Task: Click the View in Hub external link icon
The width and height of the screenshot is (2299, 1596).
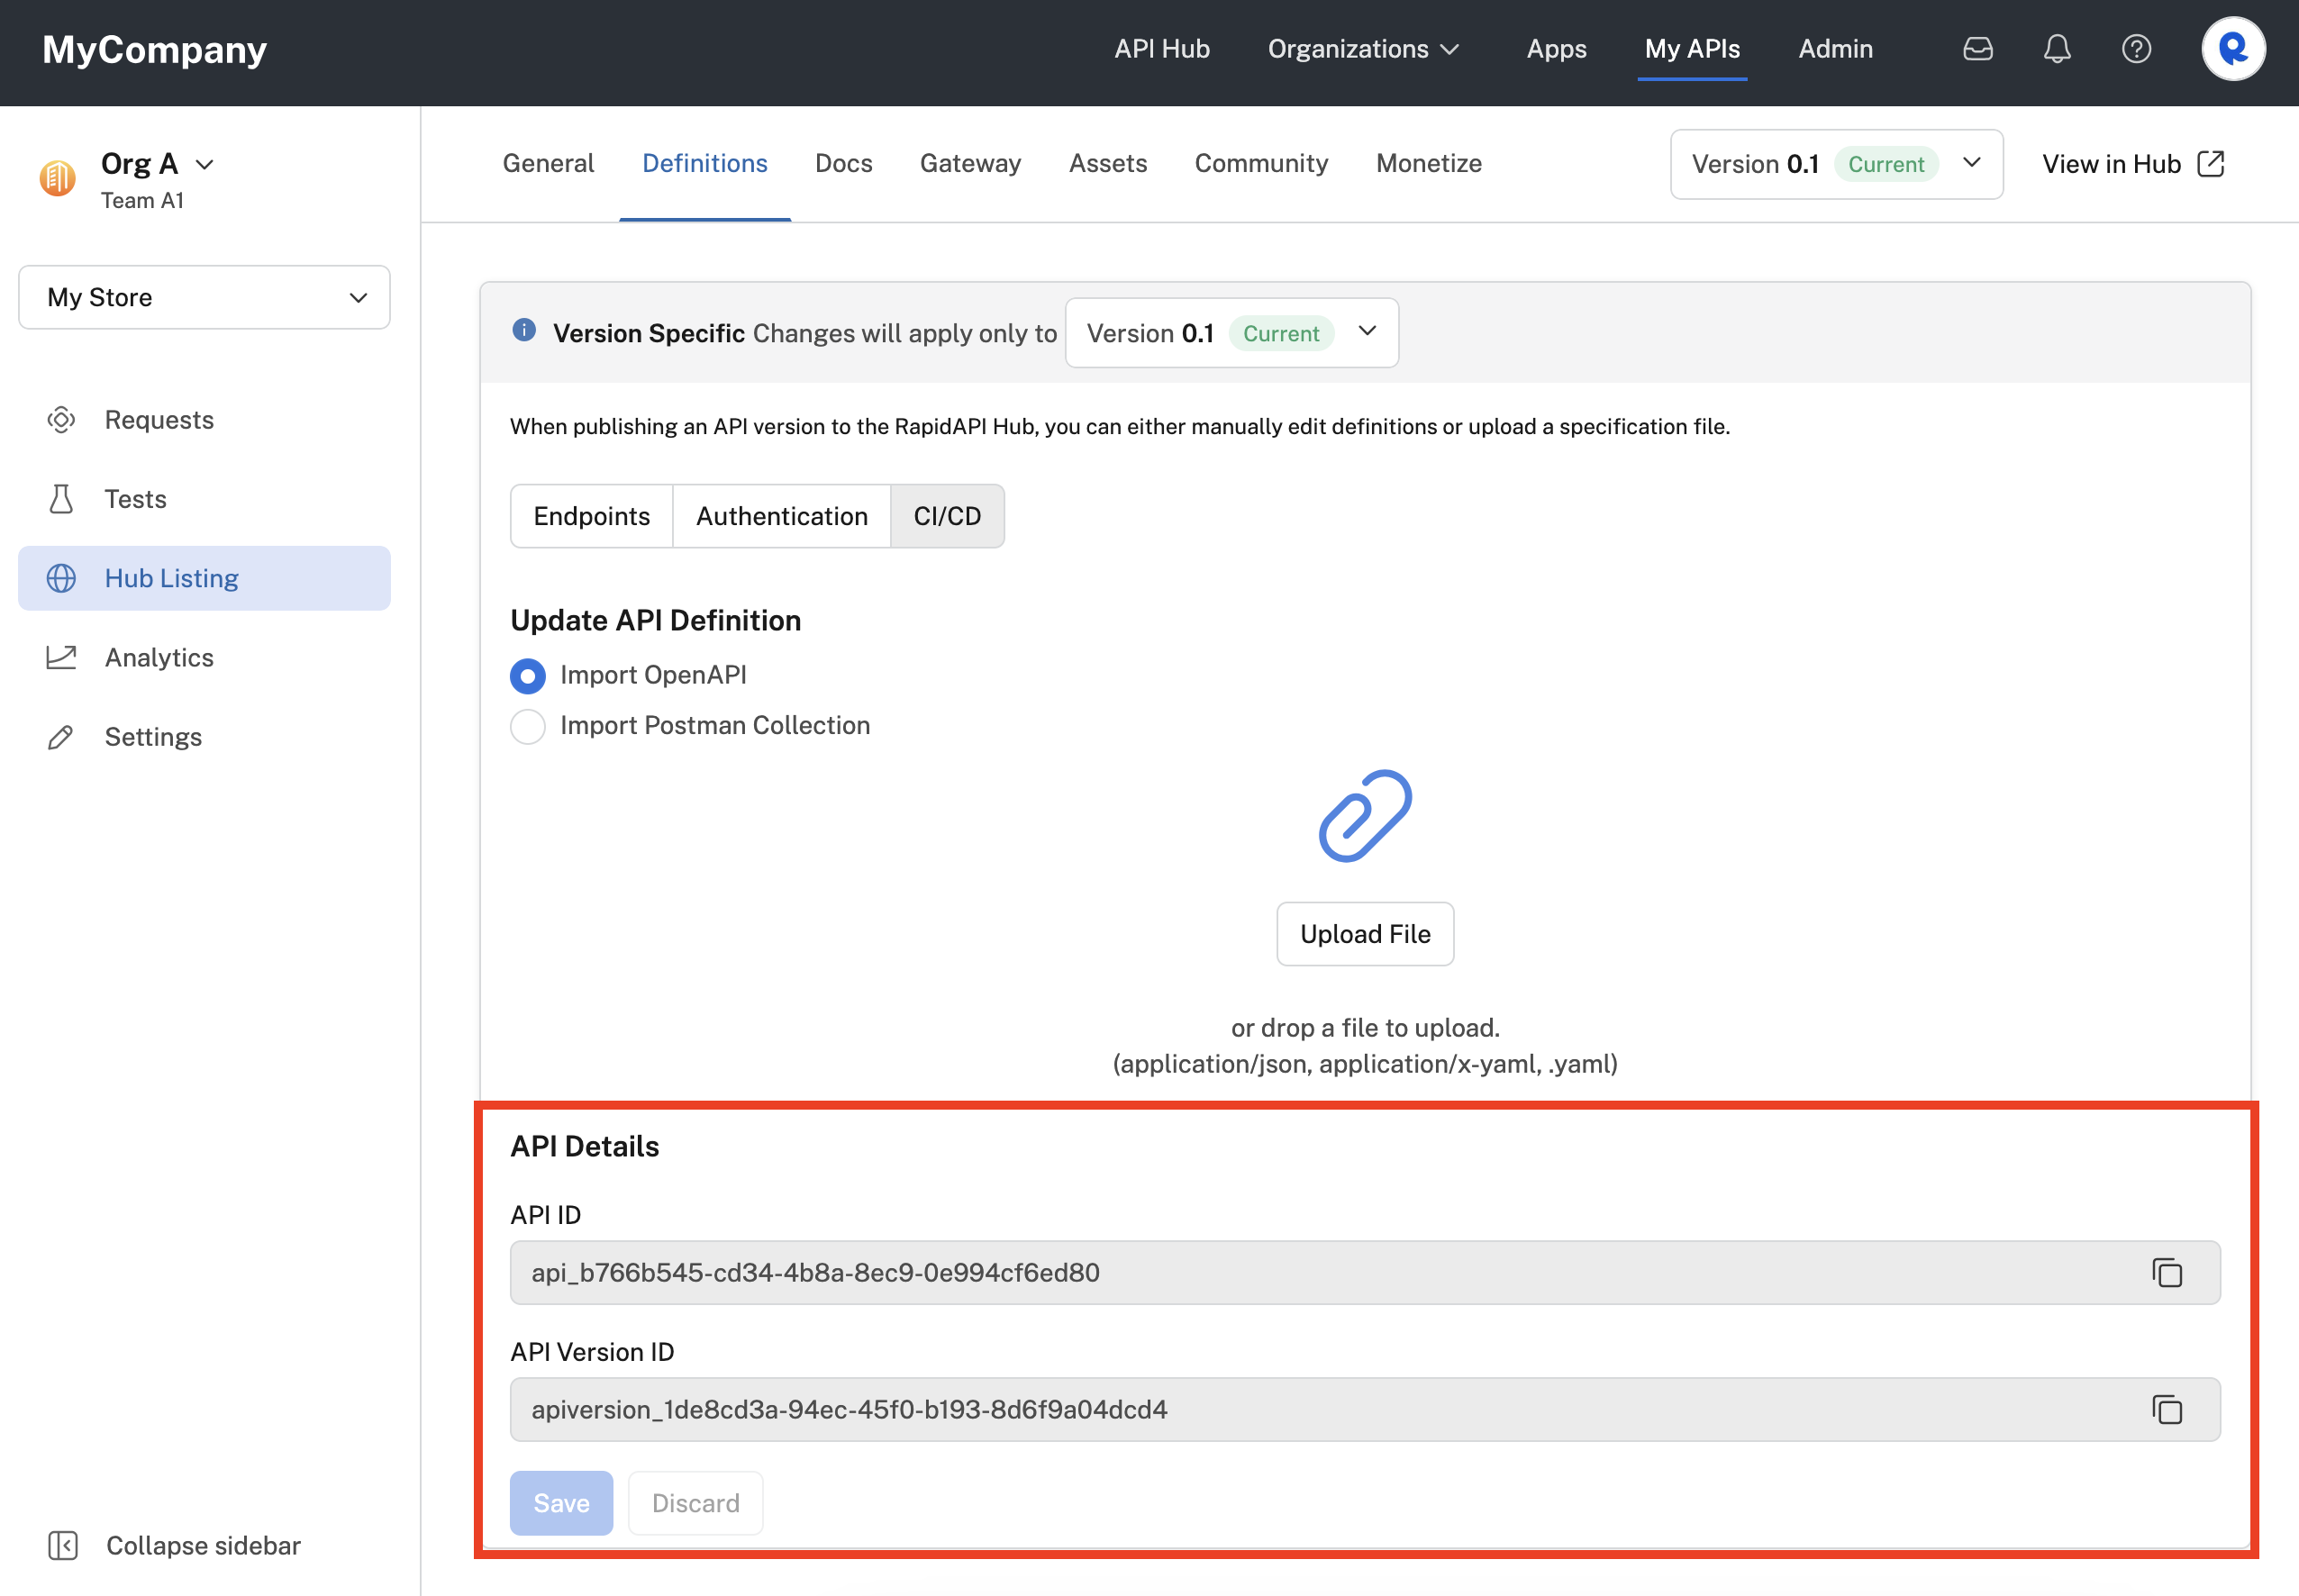Action: pyautogui.click(x=2210, y=163)
